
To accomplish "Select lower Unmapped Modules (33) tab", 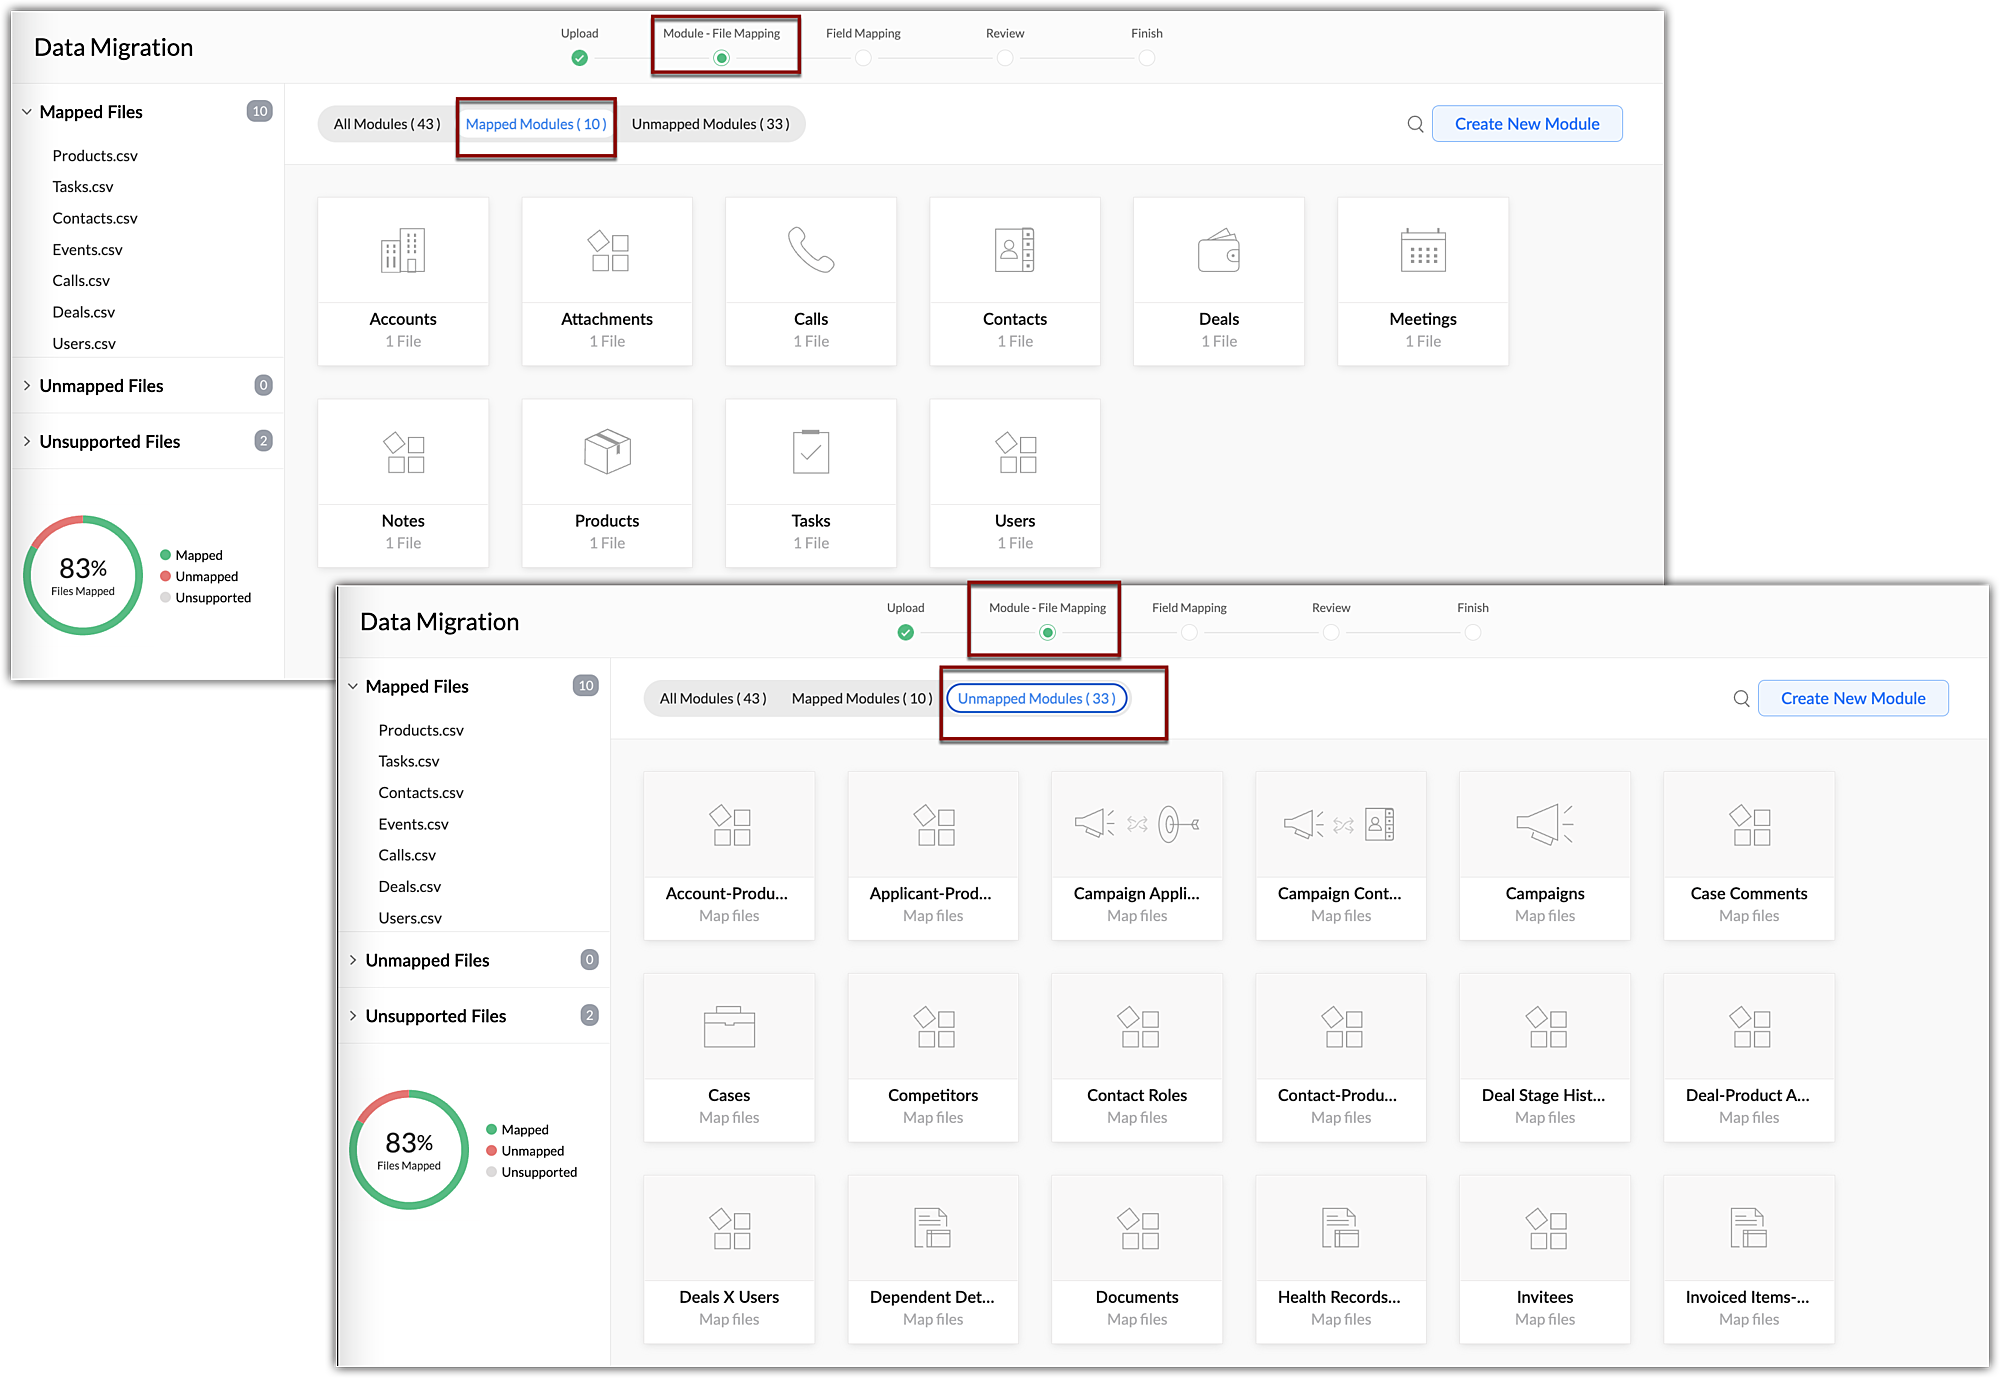I will click(1036, 699).
